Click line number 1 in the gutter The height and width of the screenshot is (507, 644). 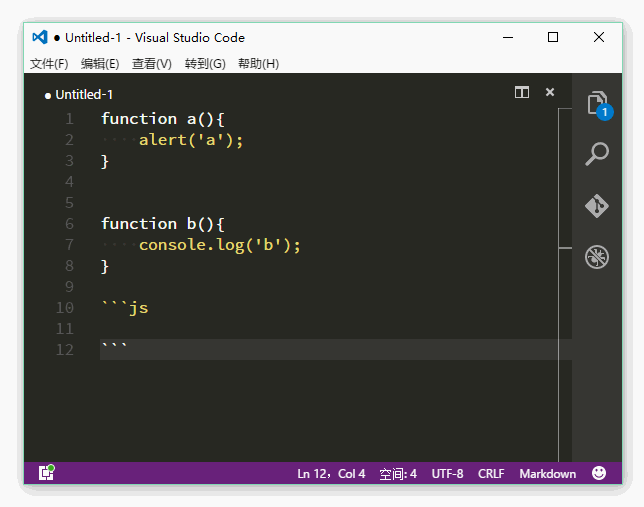tap(69, 119)
